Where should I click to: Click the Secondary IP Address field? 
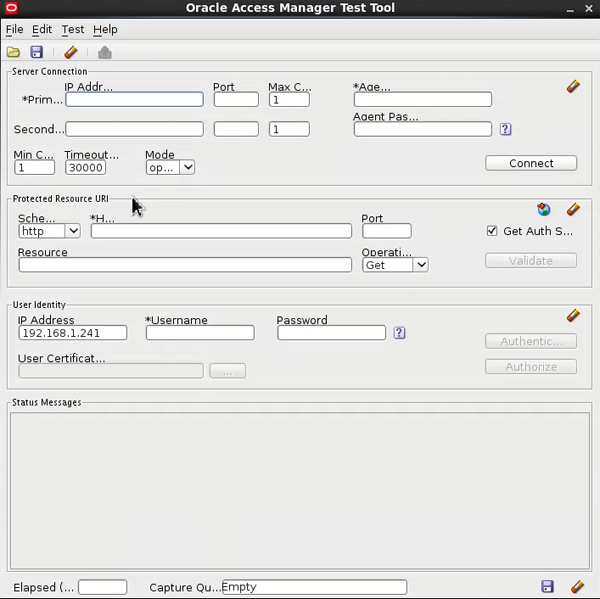point(134,129)
